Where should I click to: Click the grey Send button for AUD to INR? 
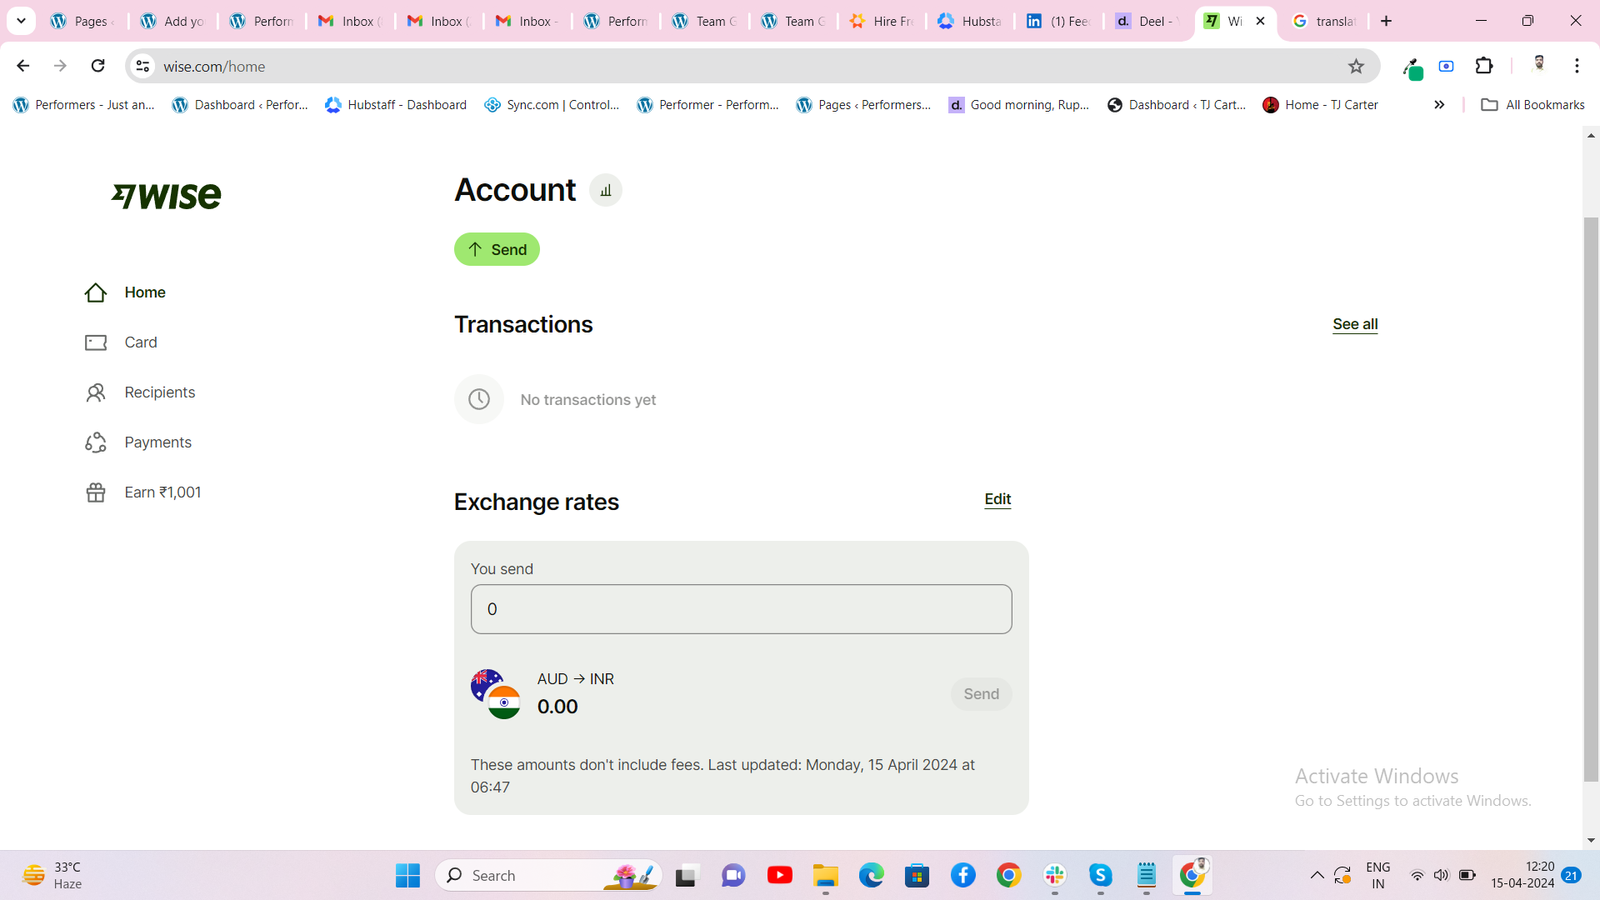(980, 694)
